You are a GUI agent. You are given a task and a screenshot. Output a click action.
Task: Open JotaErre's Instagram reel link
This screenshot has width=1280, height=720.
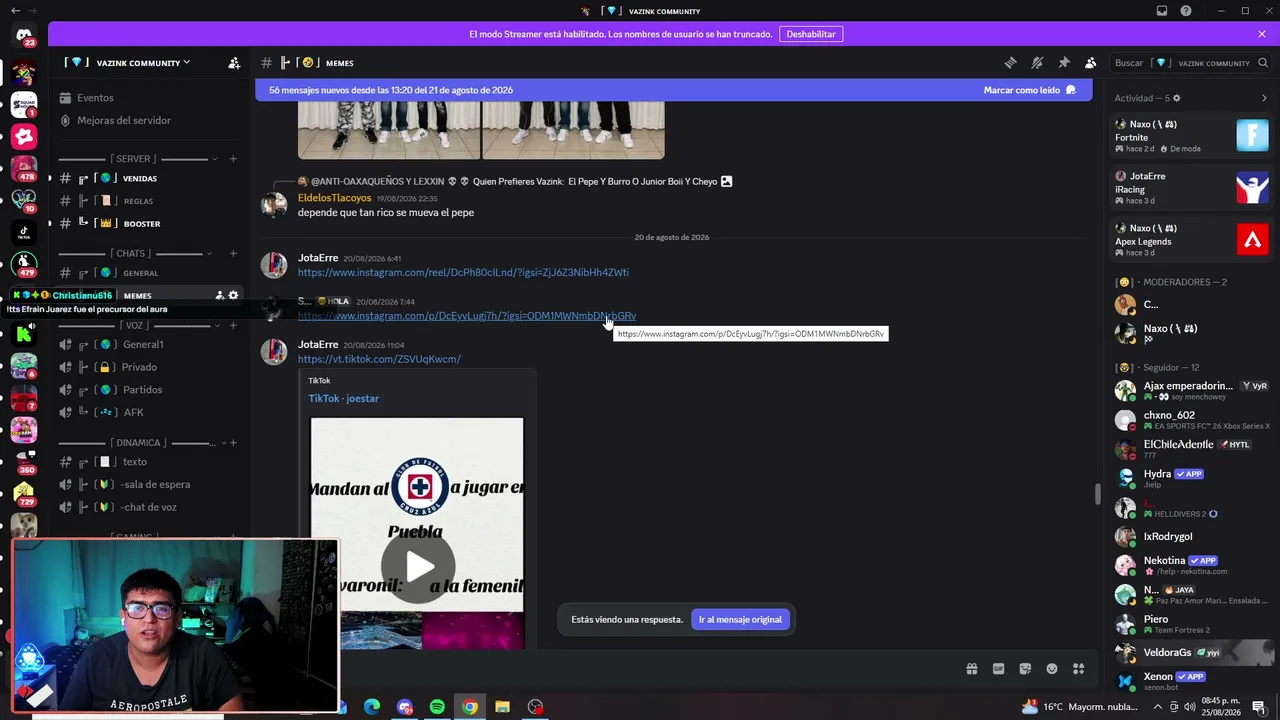click(x=463, y=272)
